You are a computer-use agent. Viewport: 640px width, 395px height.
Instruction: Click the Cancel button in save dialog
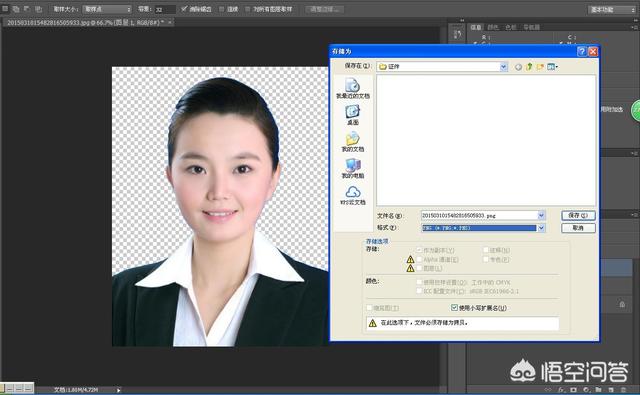pyautogui.click(x=578, y=228)
